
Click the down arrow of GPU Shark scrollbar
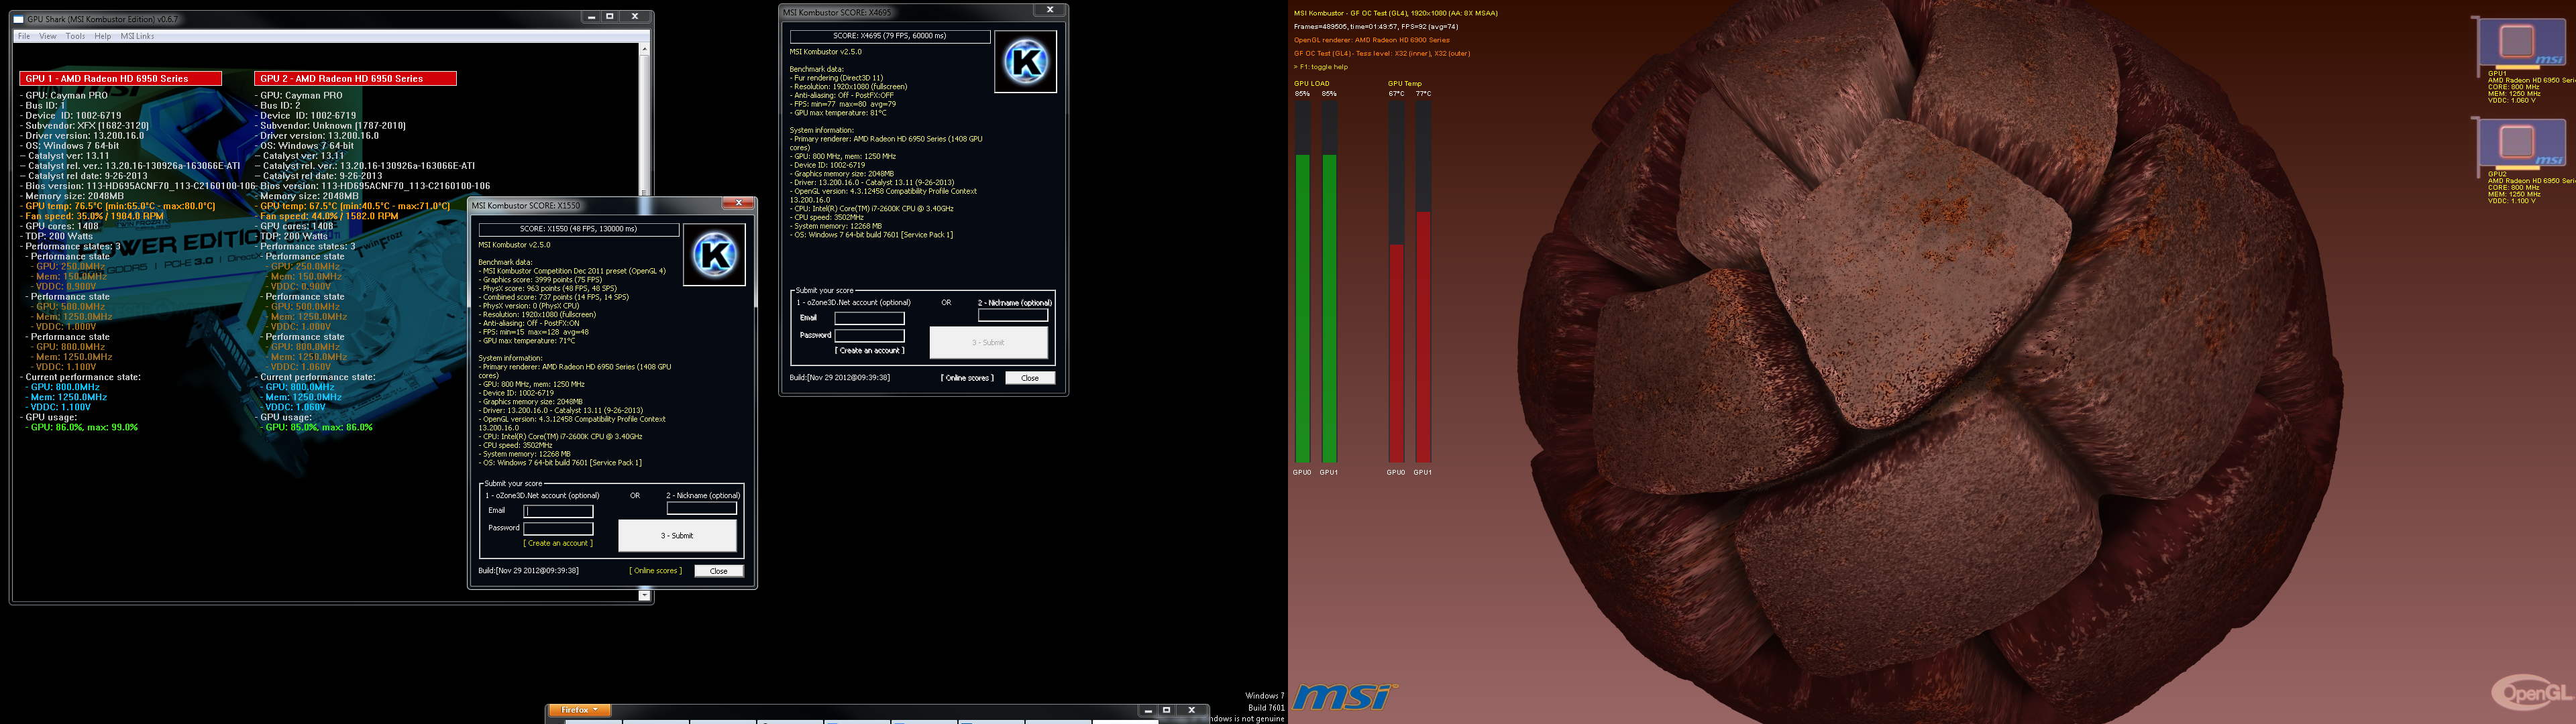(644, 595)
